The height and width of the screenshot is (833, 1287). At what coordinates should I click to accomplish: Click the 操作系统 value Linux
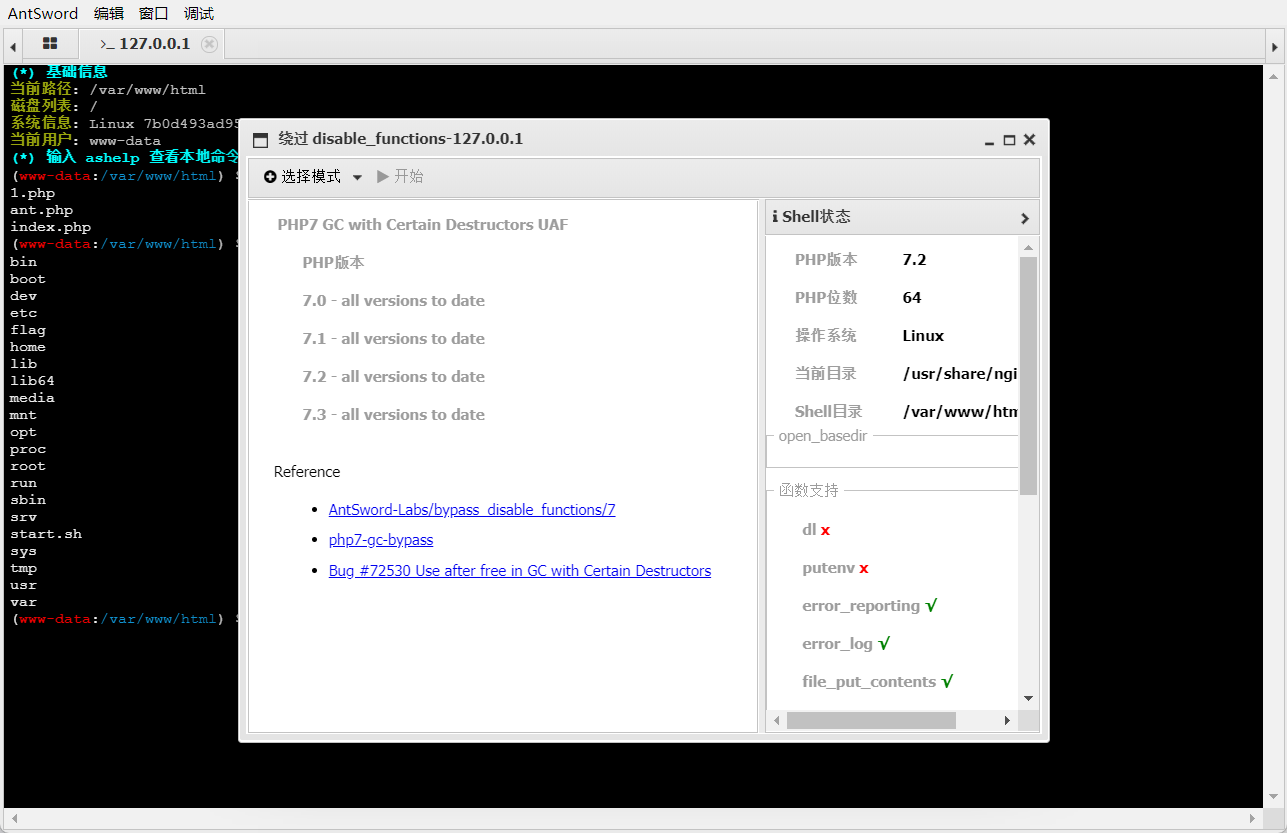(x=923, y=336)
